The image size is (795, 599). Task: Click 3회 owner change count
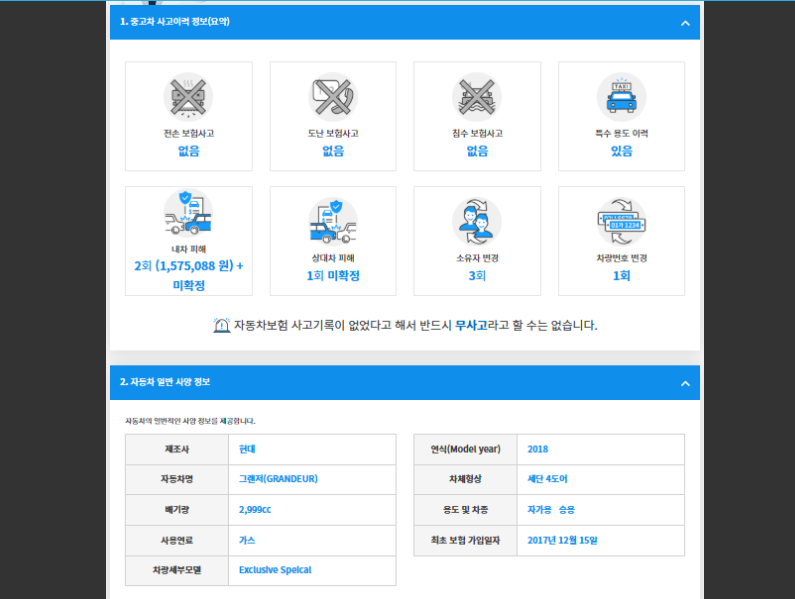[x=477, y=275]
